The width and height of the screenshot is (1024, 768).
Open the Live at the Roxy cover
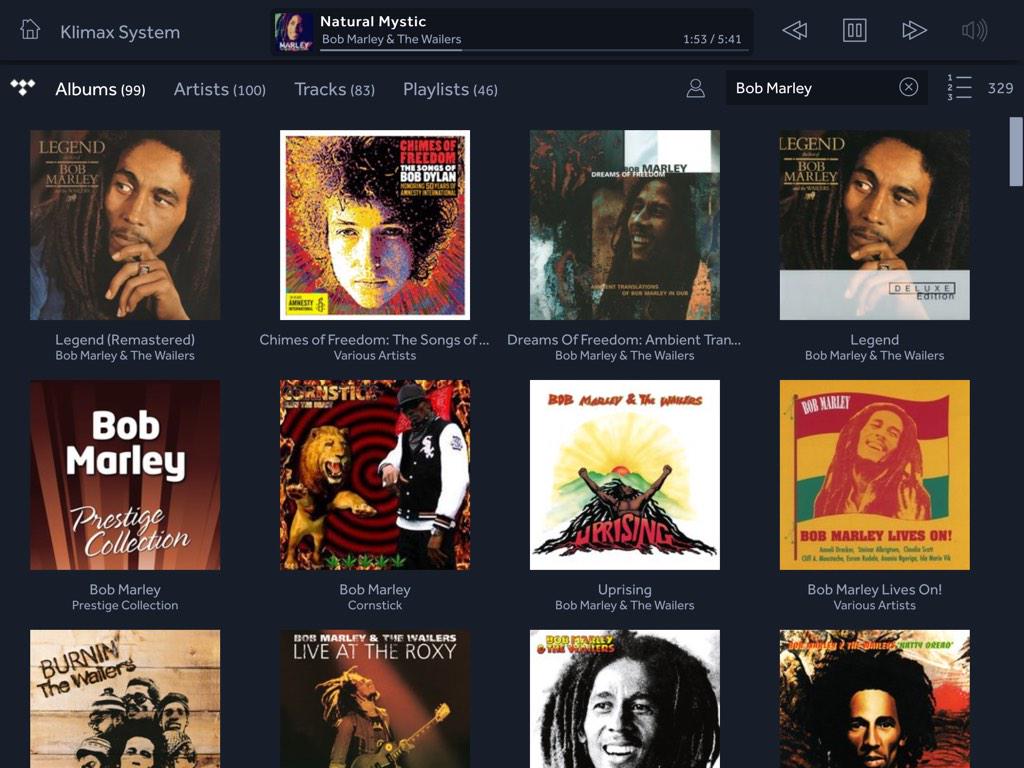coord(375,699)
